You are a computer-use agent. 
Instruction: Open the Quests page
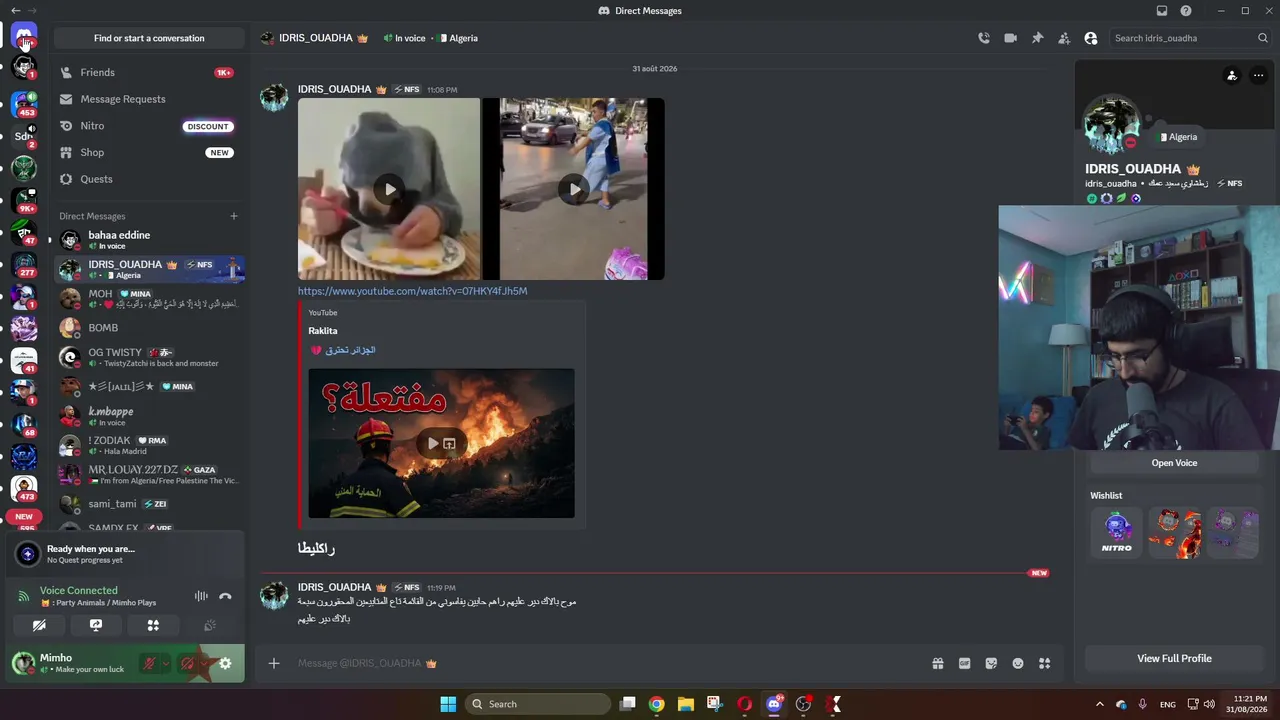tap(150, 179)
